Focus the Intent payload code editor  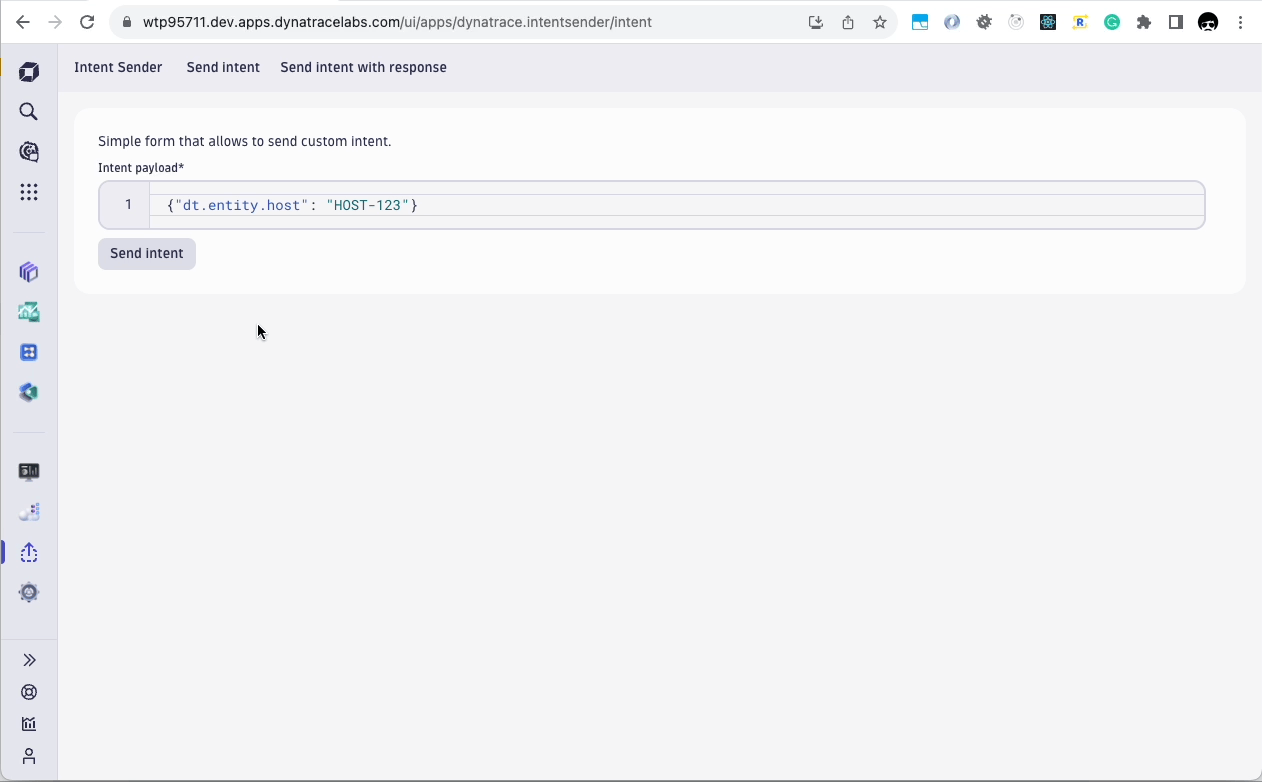(652, 205)
